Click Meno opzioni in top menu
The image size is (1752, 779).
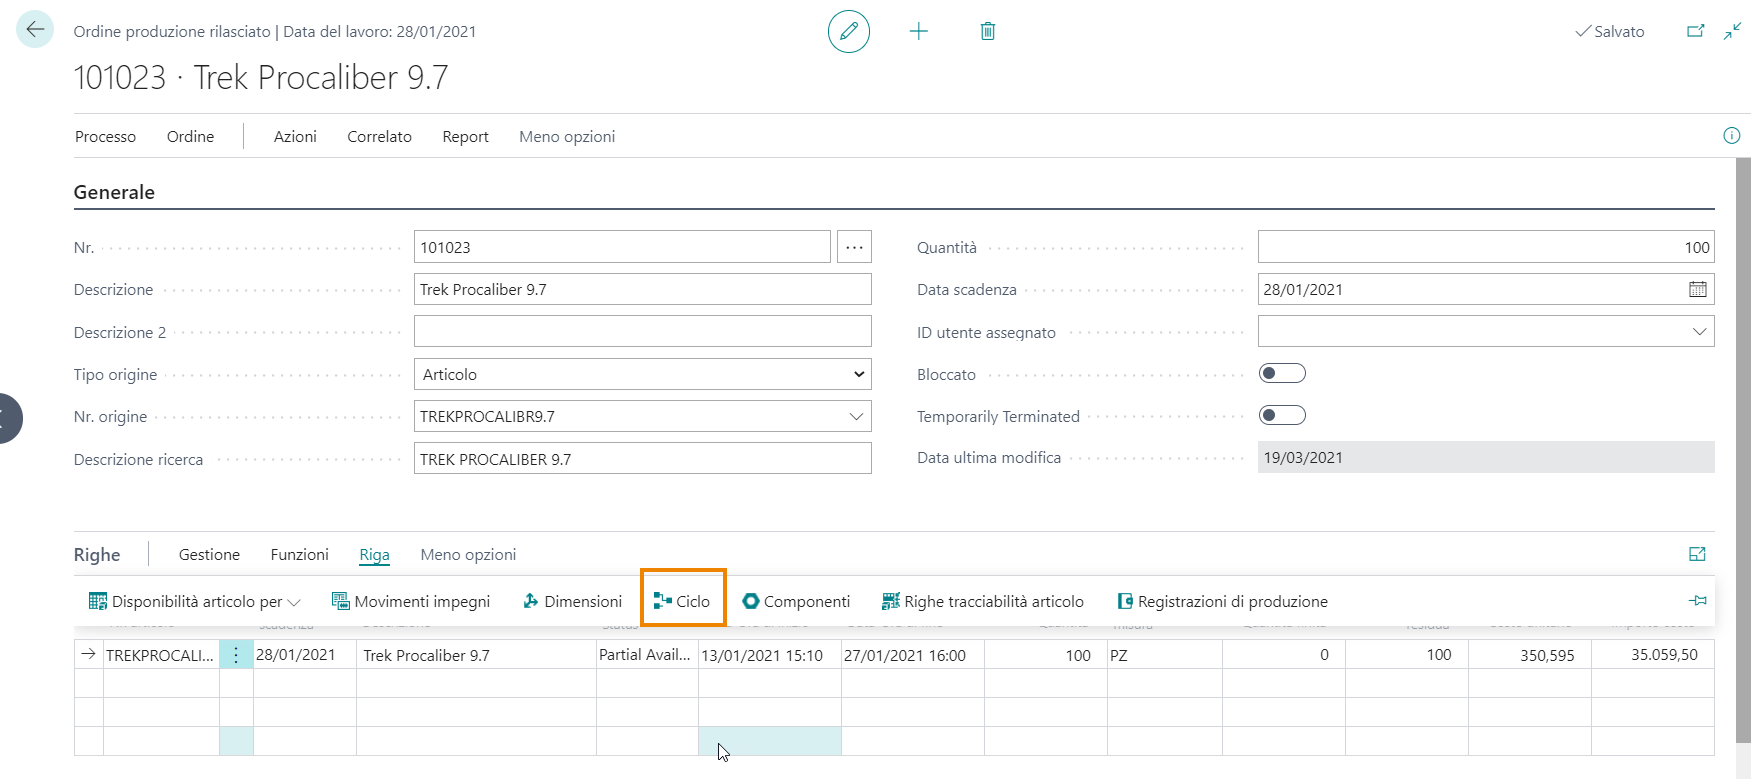point(567,137)
